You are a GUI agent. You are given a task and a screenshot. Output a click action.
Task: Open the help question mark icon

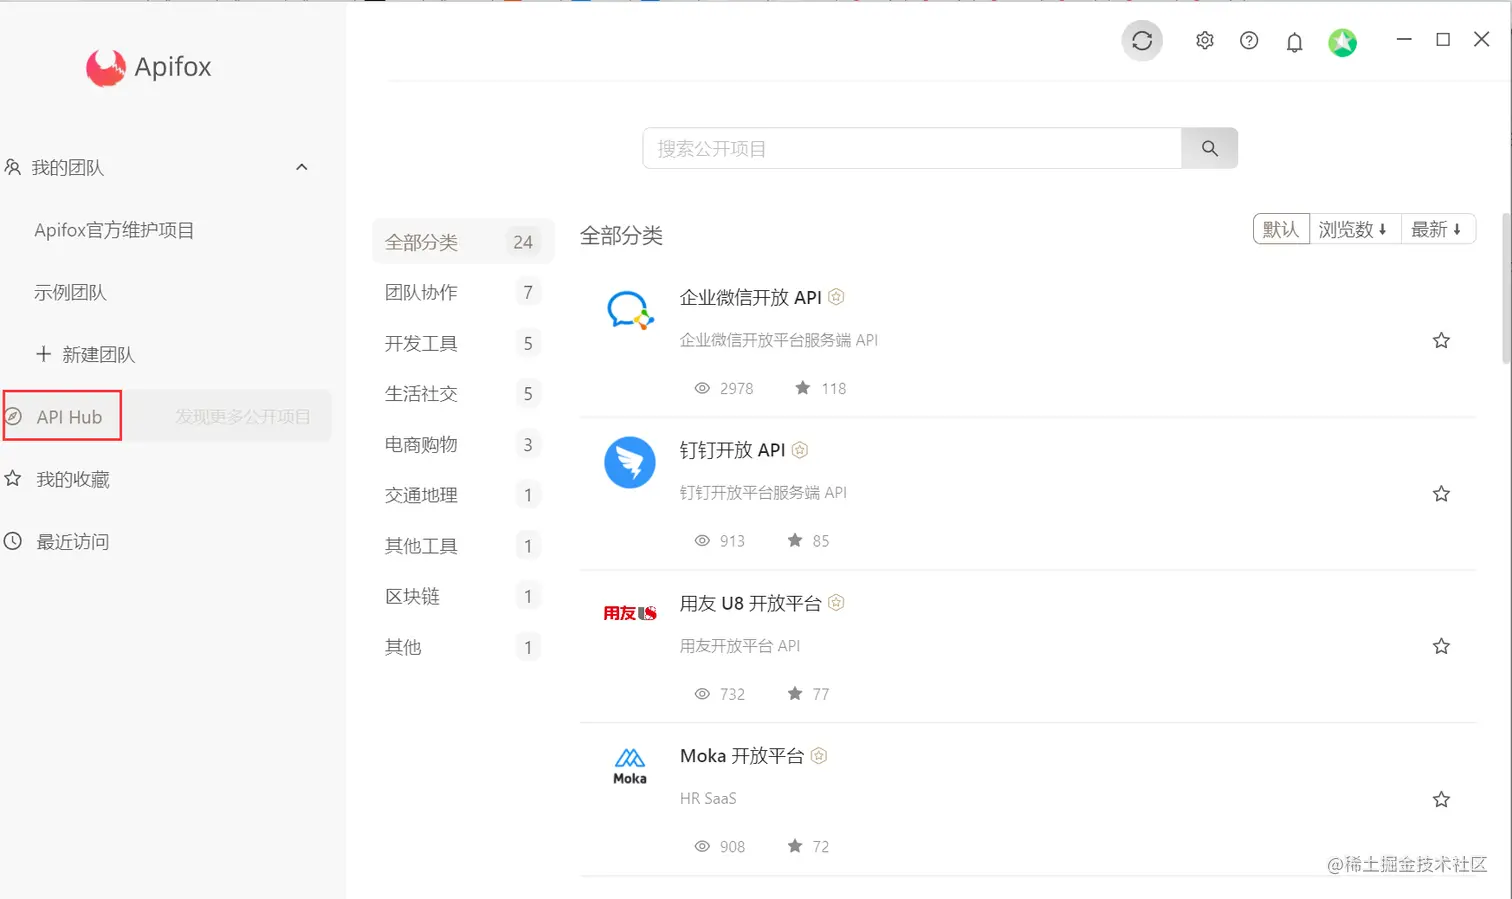tap(1249, 40)
